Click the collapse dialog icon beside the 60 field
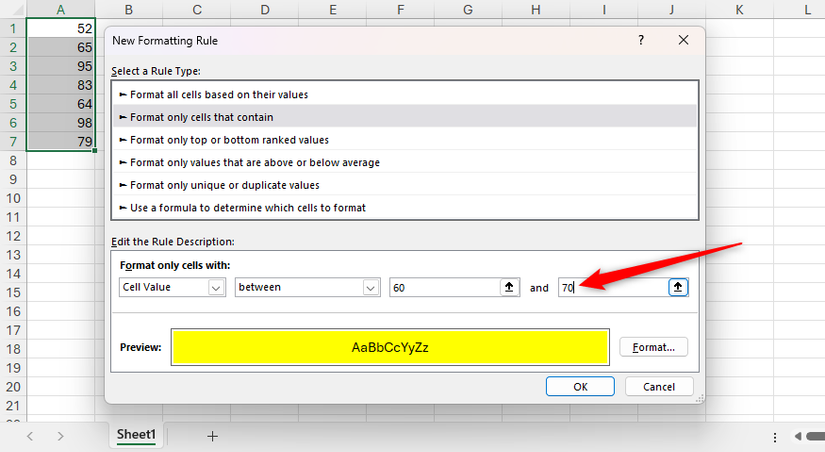Image resolution: width=825 pixels, height=452 pixels. [x=509, y=287]
